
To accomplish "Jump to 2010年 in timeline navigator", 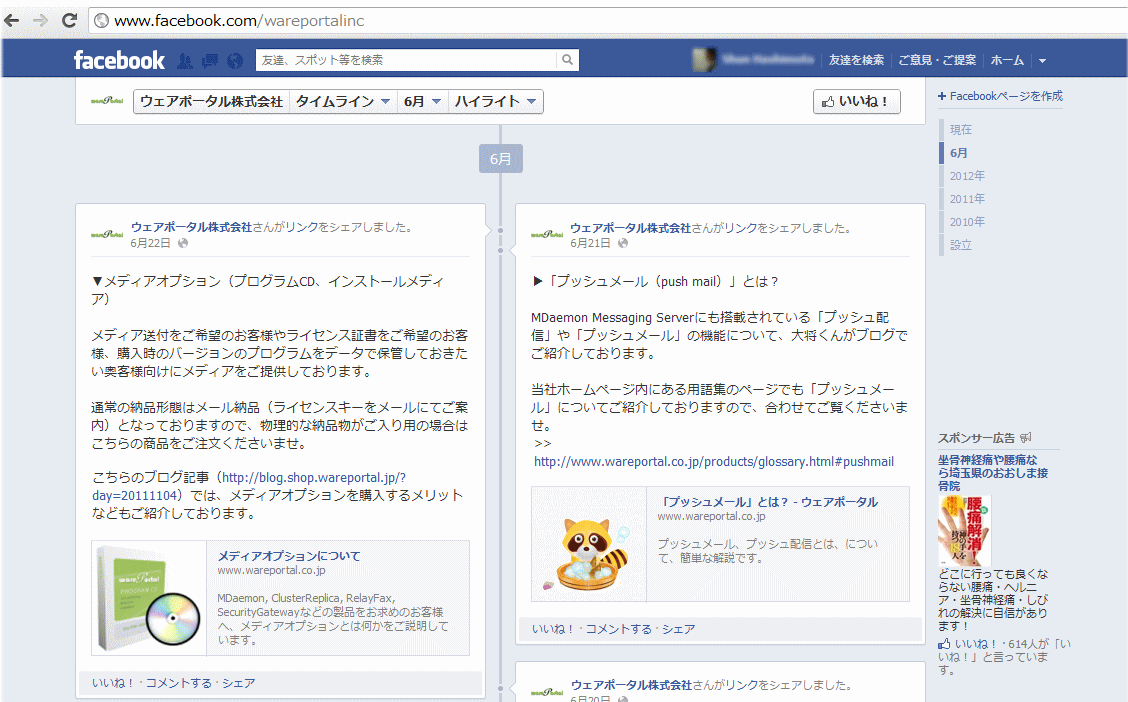I will coord(967,222).
